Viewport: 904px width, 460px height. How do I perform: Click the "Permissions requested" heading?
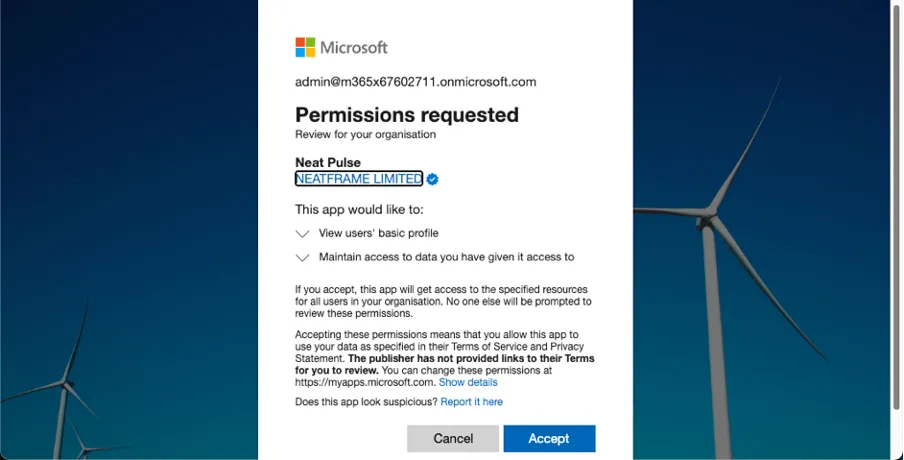pyautogui.click(x=406, y=115)
